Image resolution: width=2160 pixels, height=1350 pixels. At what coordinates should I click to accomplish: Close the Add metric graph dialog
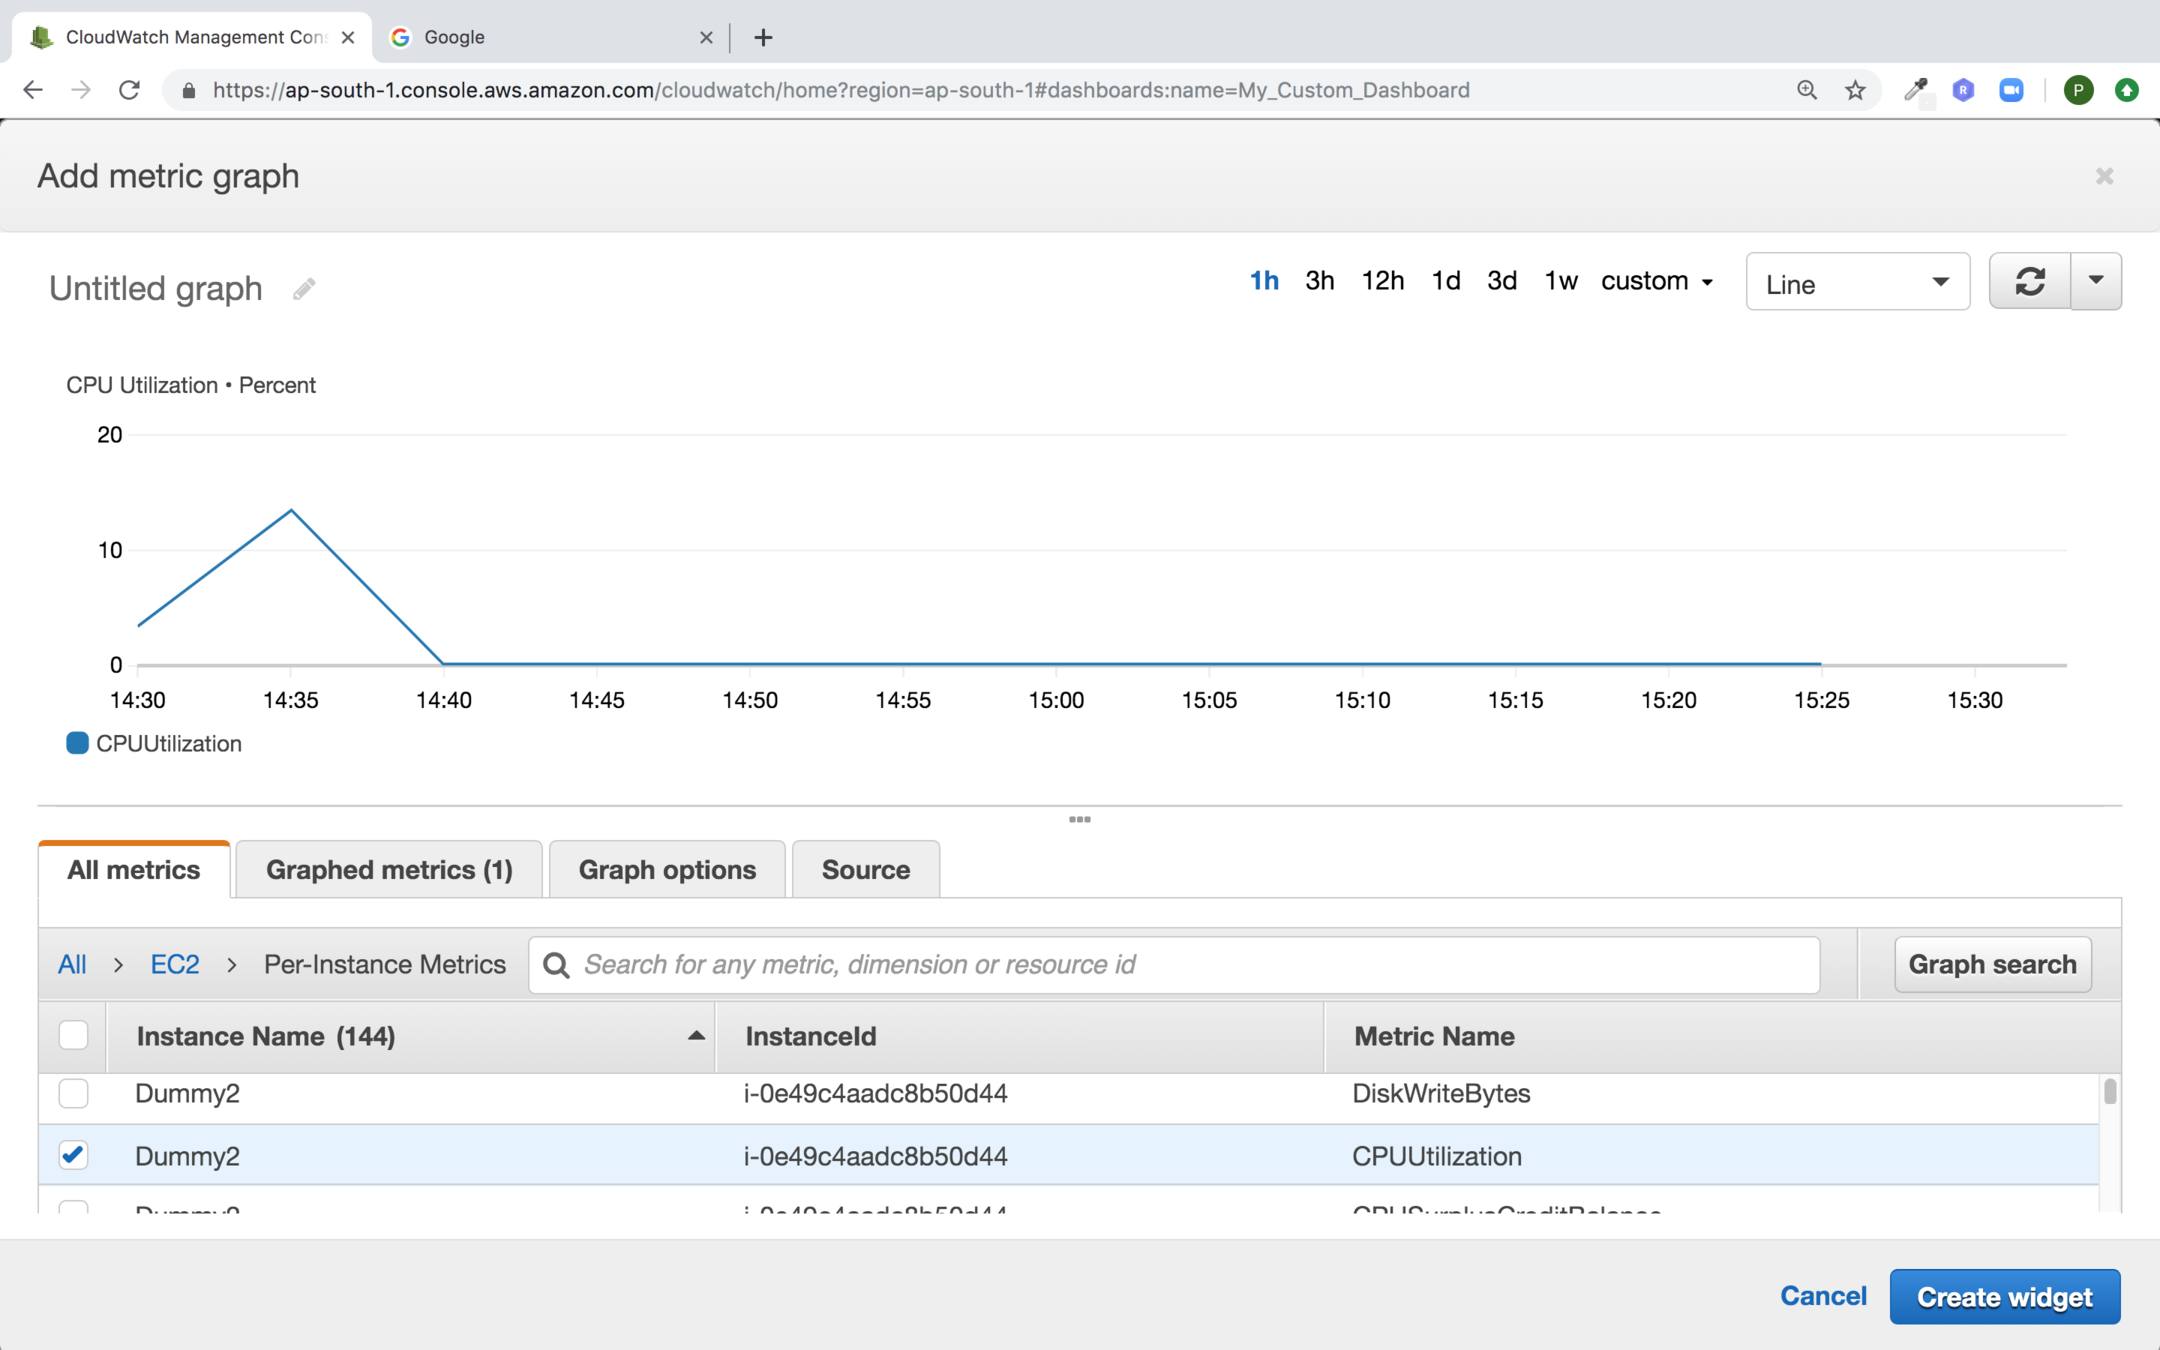click(x=2104, y=177)
